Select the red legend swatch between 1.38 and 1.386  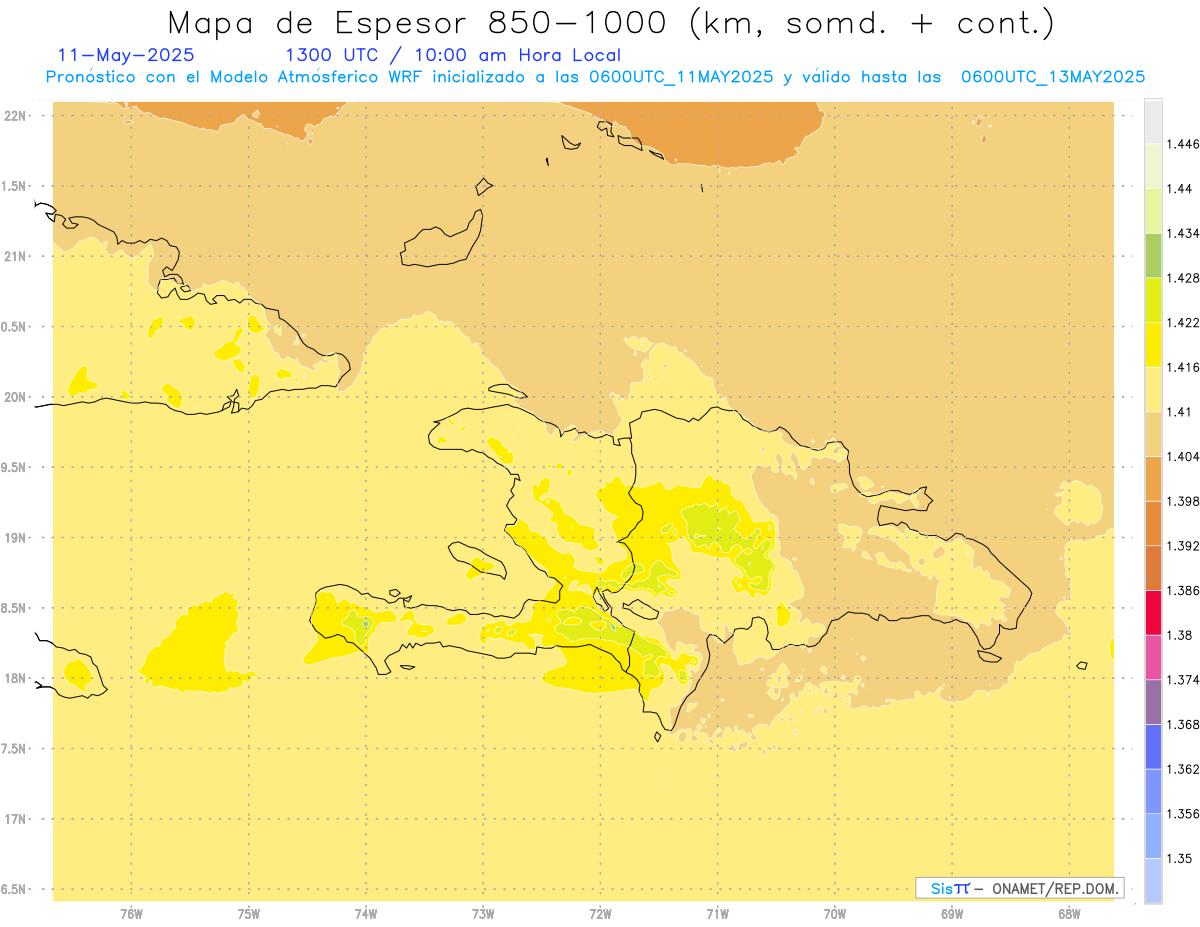click(1153, 612)
